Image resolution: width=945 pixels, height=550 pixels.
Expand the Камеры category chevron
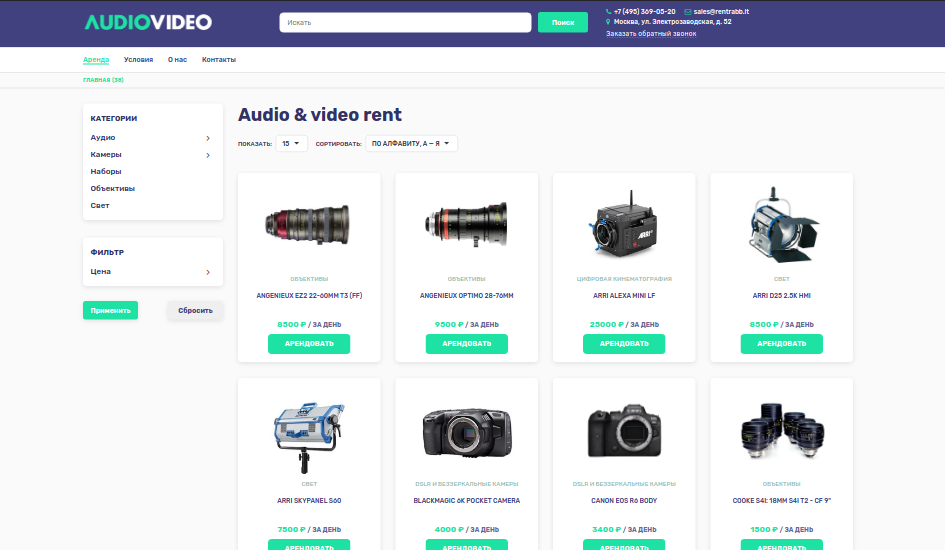(x=208, y=155)
